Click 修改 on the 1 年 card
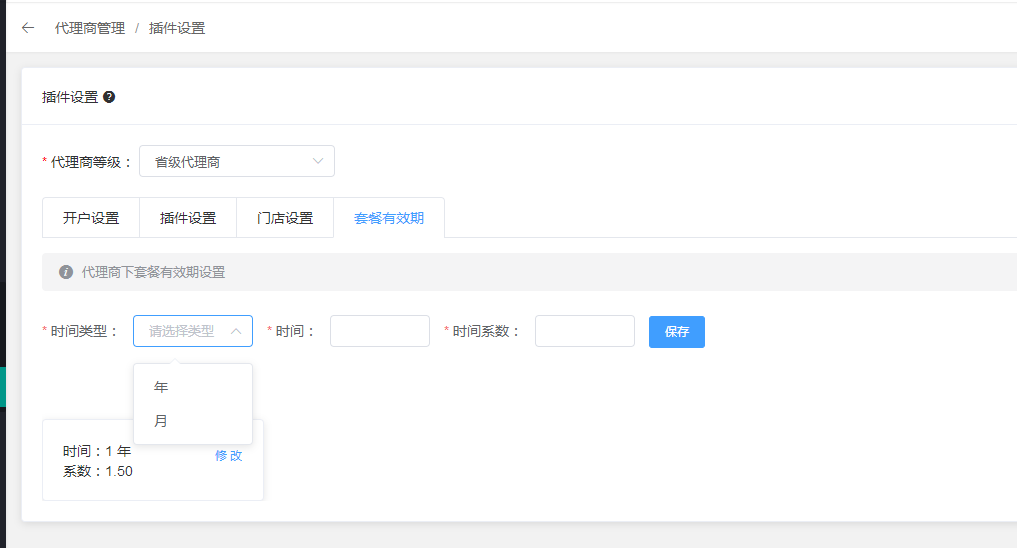The height and width of the screenshot is (548, 1017). pos(228,455)
